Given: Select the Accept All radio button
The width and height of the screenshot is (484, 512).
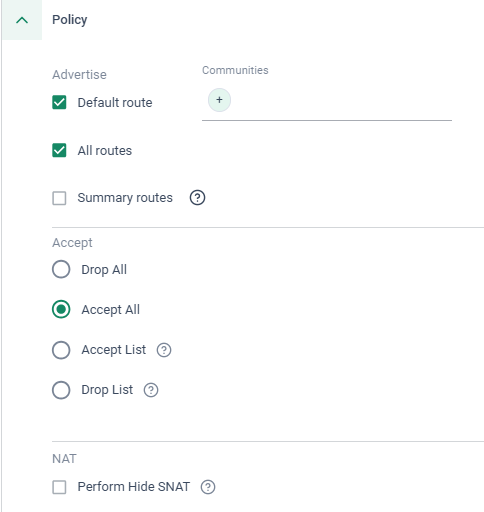Looking at the screenshot, I should (61, 309).
